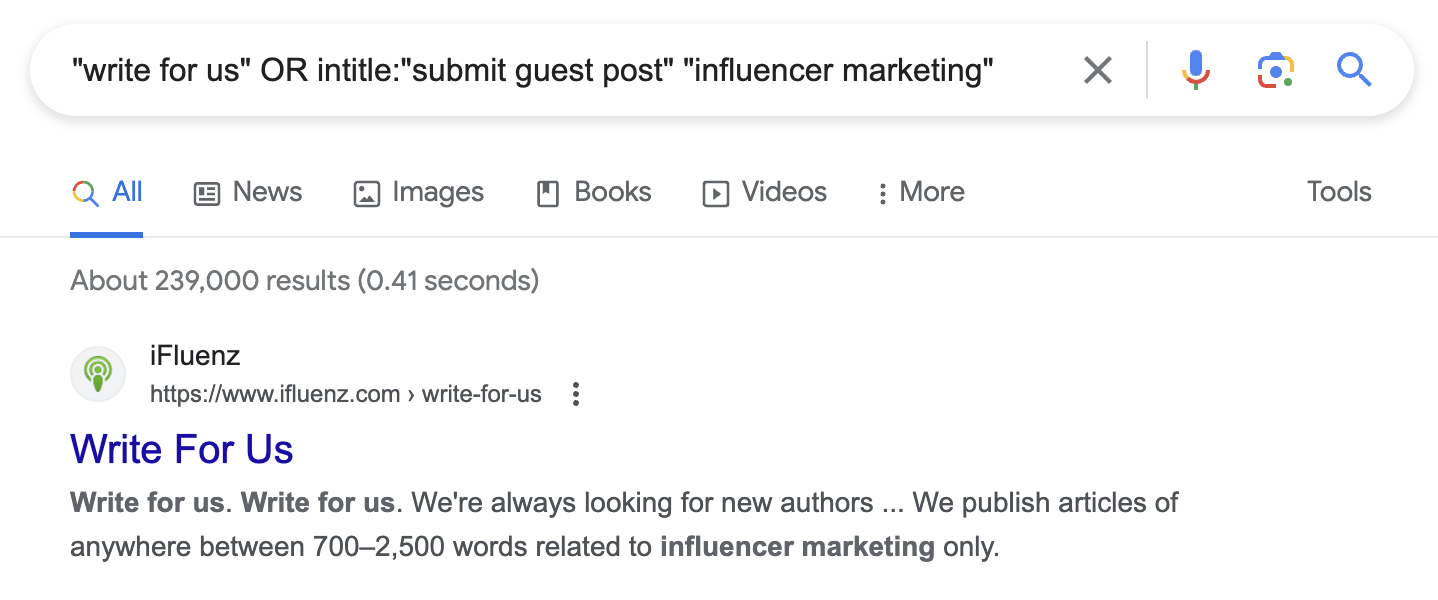This screenshot has height=600, width=1438.
Task: Open Google Lens image search
Action: click(1275, 70)
